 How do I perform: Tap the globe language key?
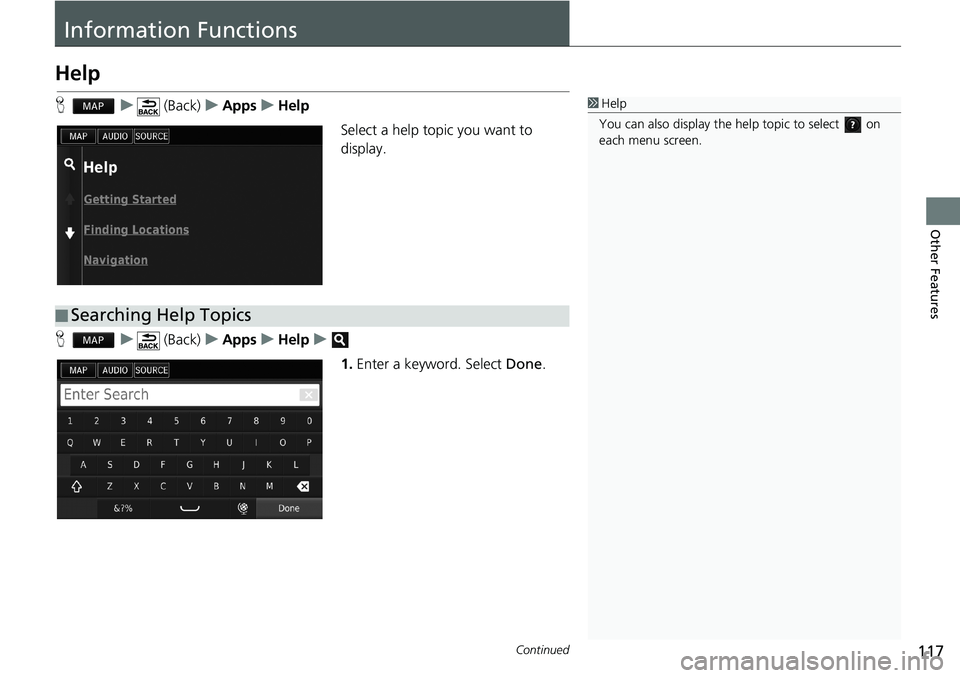(243, 508)
